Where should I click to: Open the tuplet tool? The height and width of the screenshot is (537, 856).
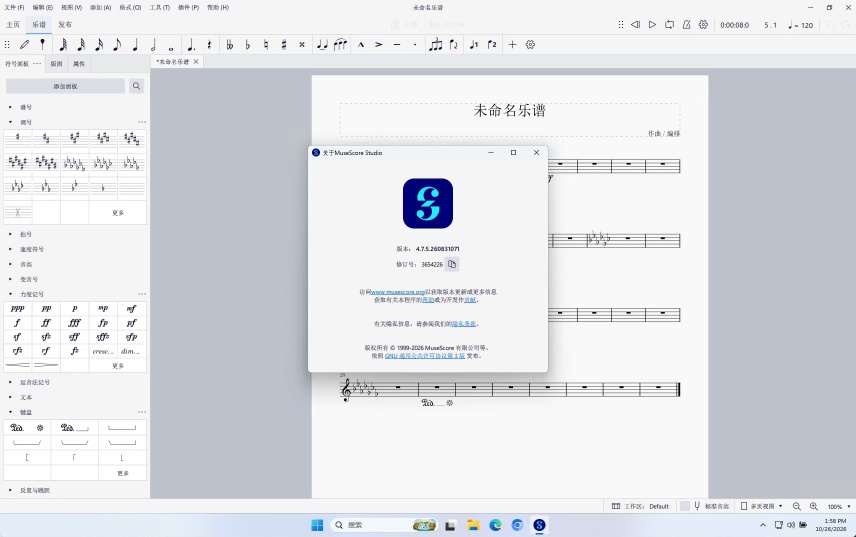point(436,45)
